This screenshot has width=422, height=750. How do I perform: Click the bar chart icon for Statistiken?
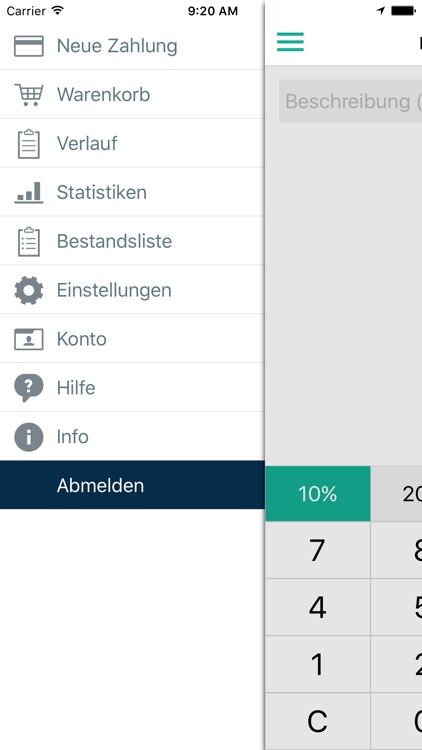pos(29,192)
